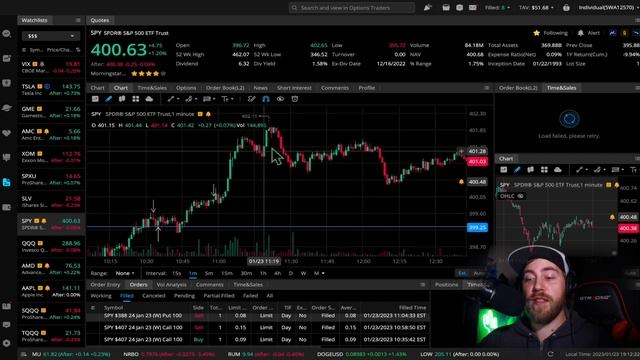This screenshot has height=360, width=640.
Task: Click the cloud save icon in main chart toolbar
Action: (x=149, y=99)
